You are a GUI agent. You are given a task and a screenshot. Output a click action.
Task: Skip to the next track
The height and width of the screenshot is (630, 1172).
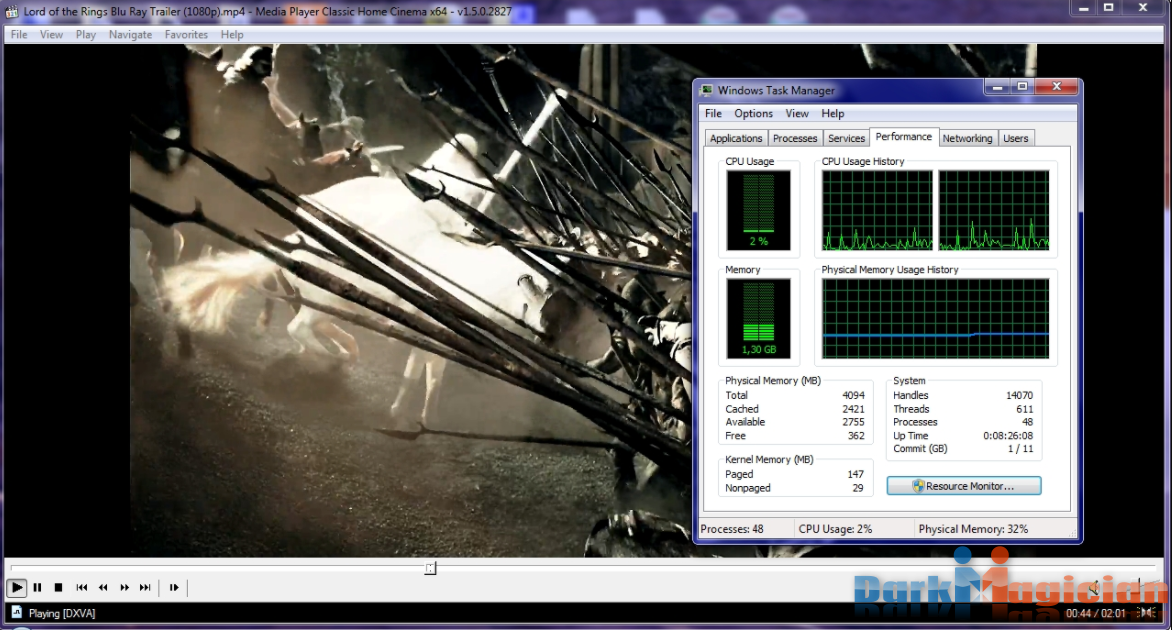[x=145, y=587]
